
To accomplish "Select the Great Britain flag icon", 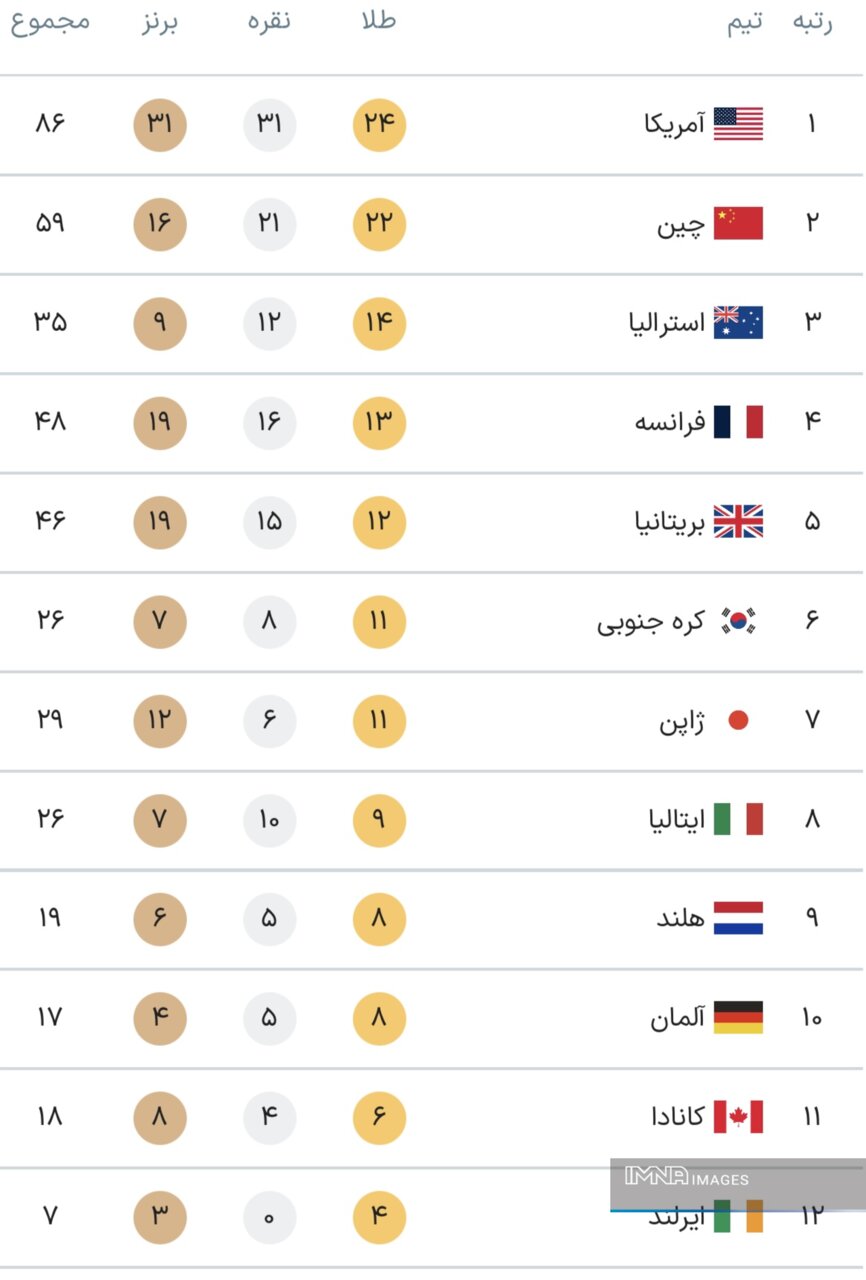I will point(738,521).
